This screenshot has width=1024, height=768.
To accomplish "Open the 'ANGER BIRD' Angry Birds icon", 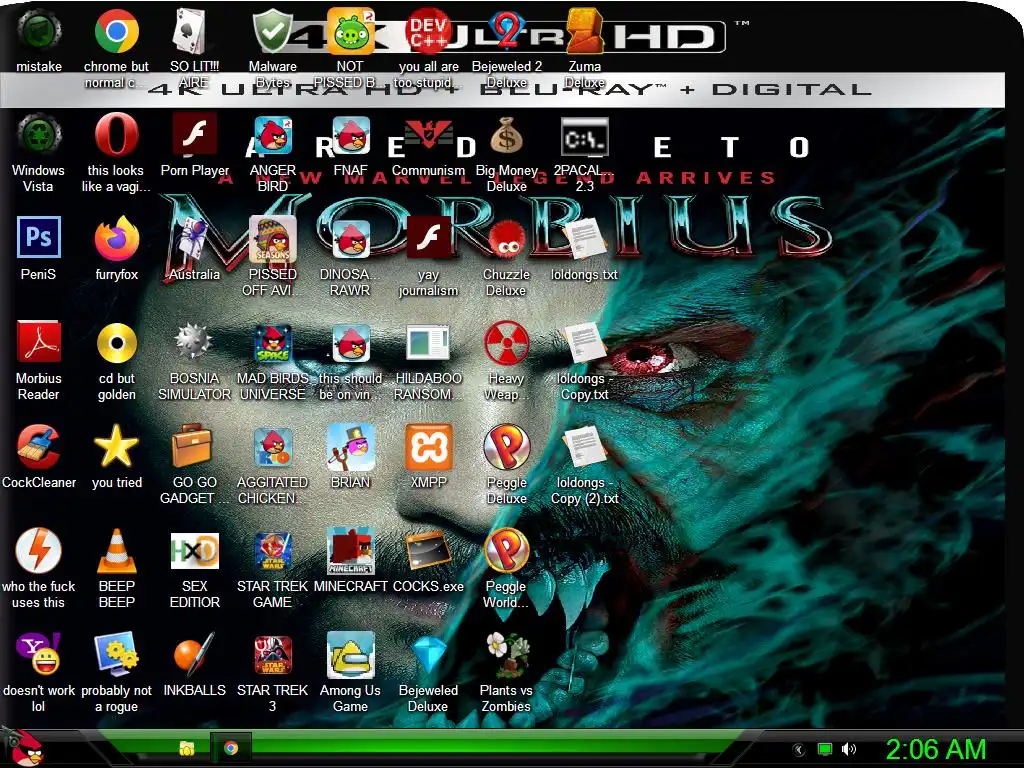I will 272,135.
